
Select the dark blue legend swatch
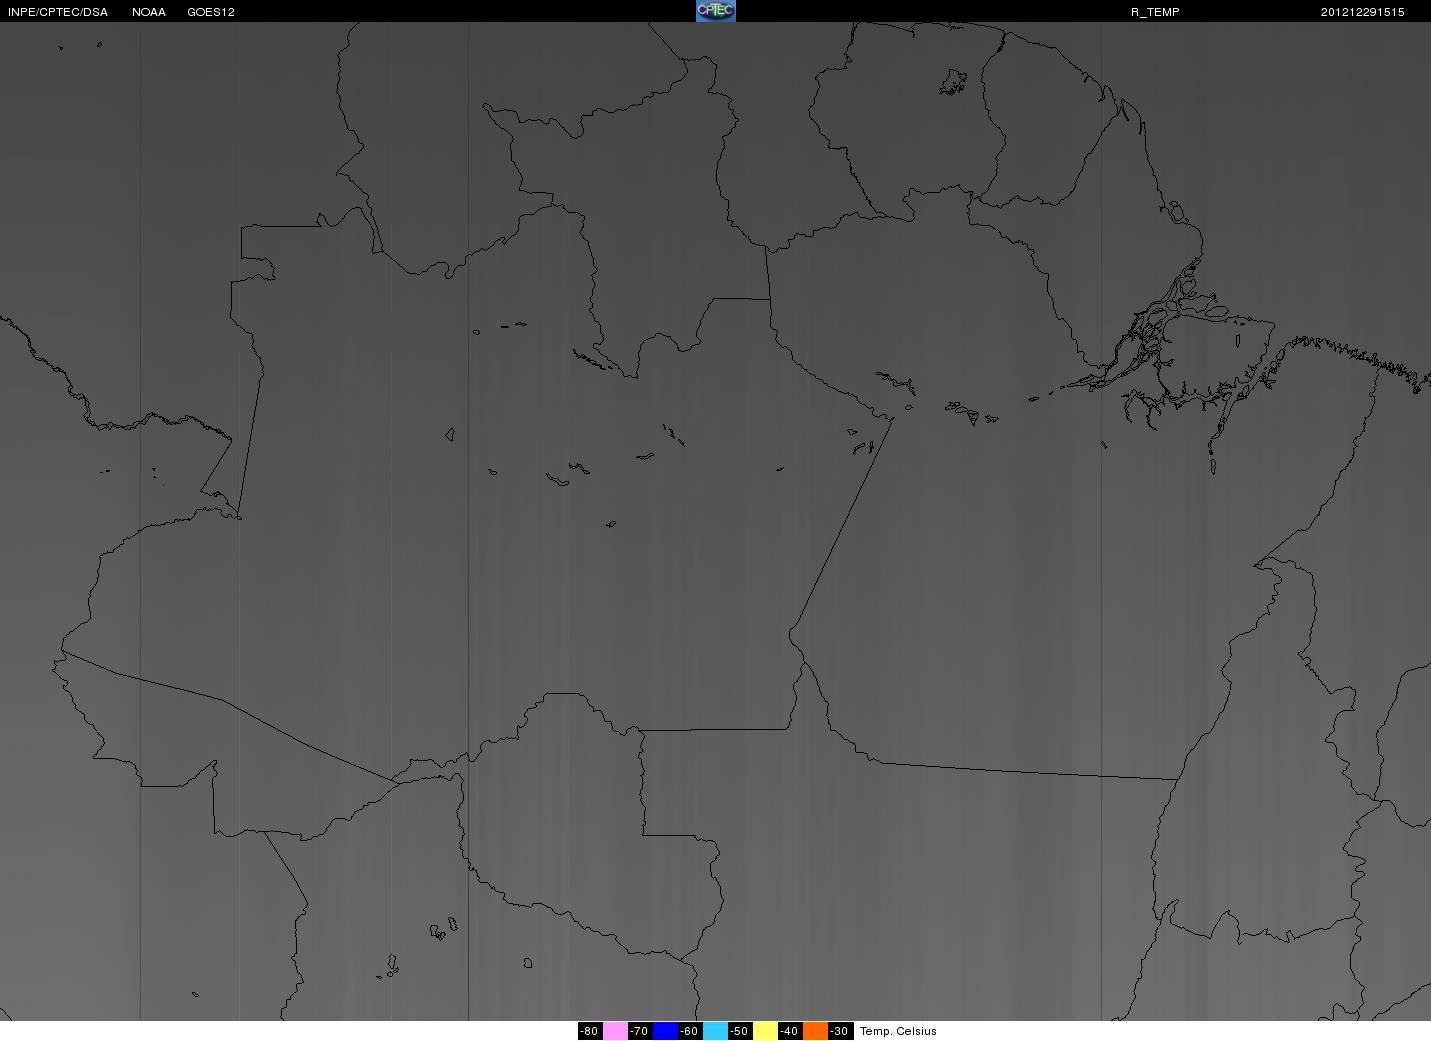[665, 1031]
